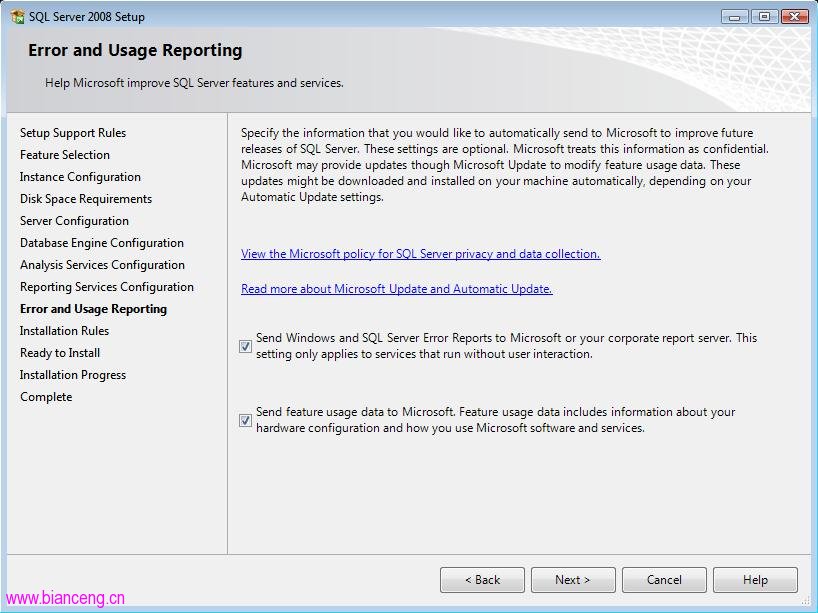Read more about Microsoft Update and Automatic Update
The height and width of the screenshot is (613, 818).
point(396,289)
